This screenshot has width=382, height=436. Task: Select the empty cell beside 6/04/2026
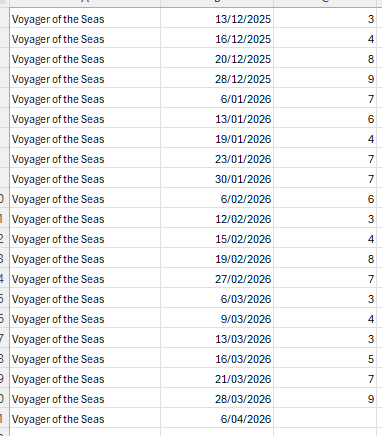325,418
